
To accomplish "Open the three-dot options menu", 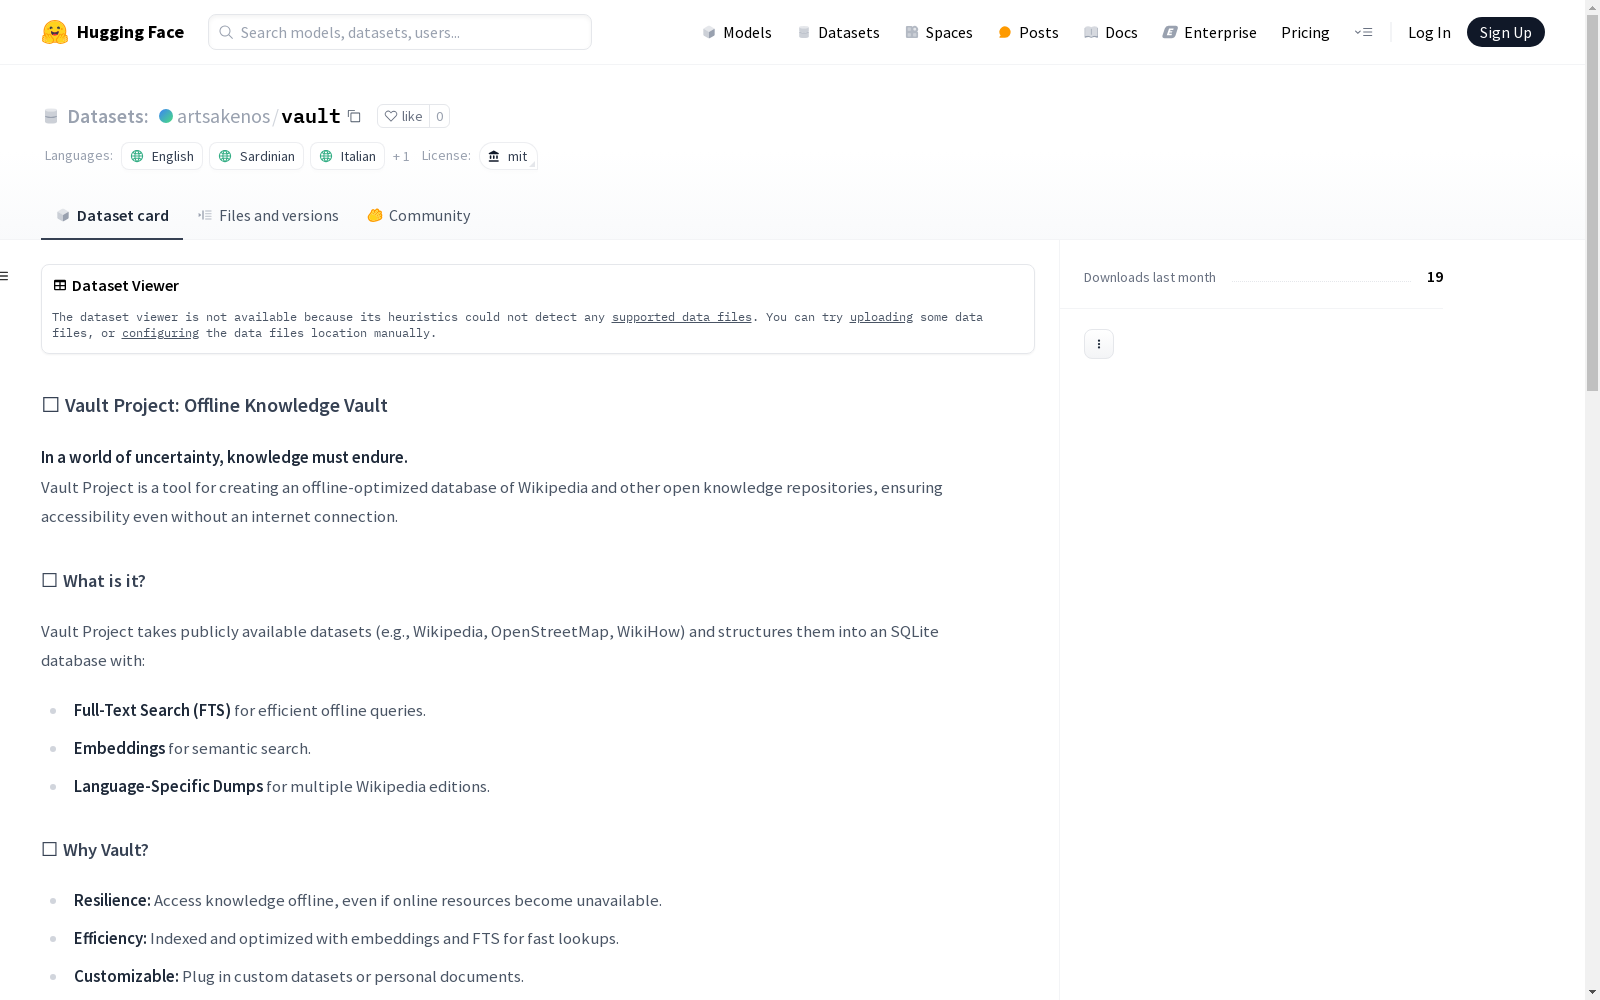I will click(1099, 344).
